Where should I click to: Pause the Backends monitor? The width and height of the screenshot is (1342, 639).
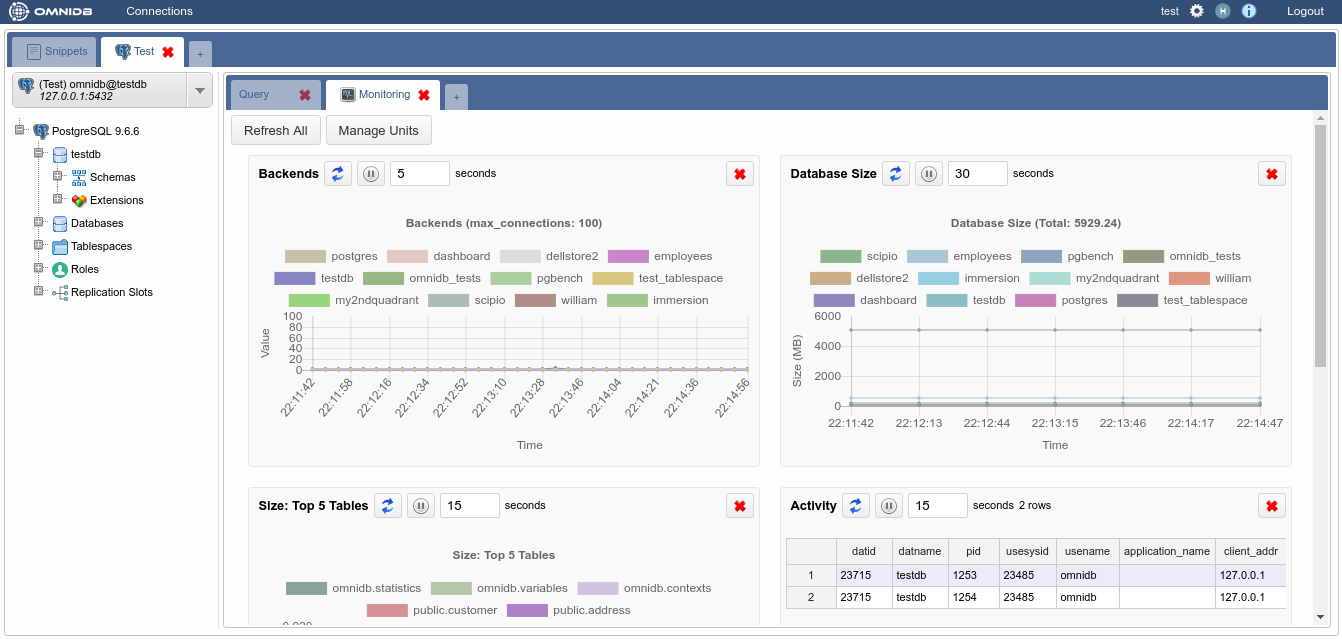[371, 174]
